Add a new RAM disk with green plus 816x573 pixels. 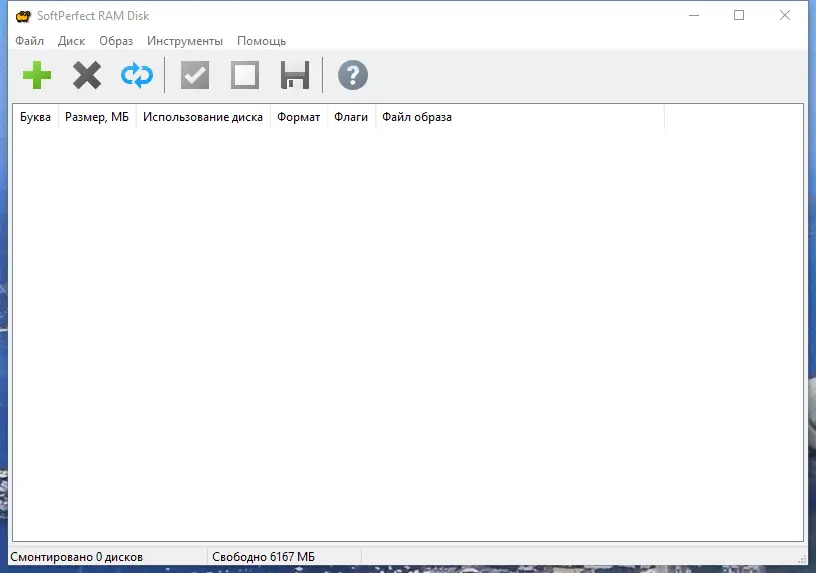pyautogui.click(x=37, y=75)
